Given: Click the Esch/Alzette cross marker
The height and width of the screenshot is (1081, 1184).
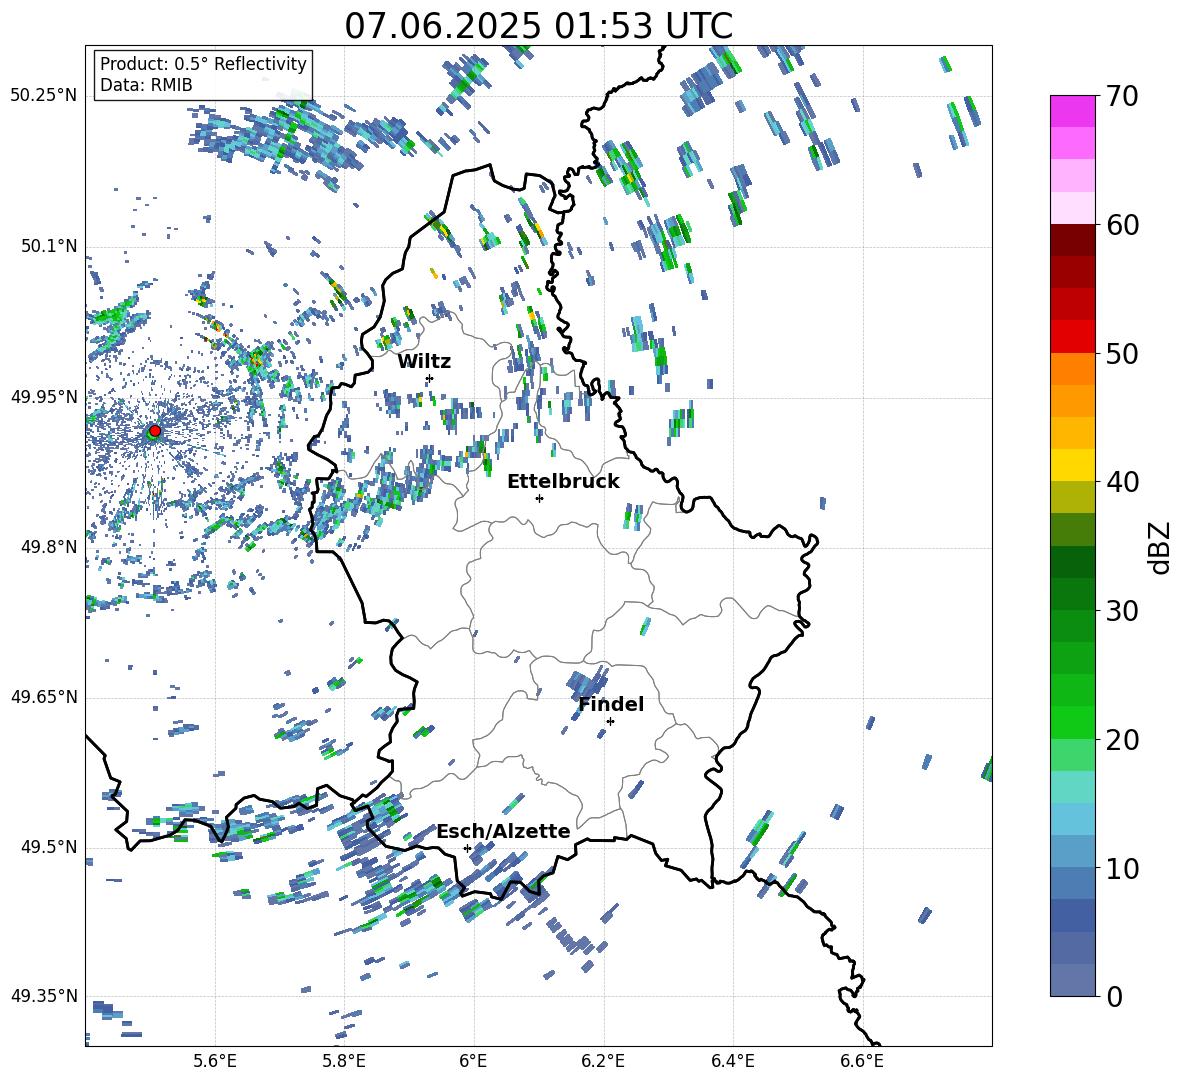Looking at the screenshot, I should tap(467, 848).
